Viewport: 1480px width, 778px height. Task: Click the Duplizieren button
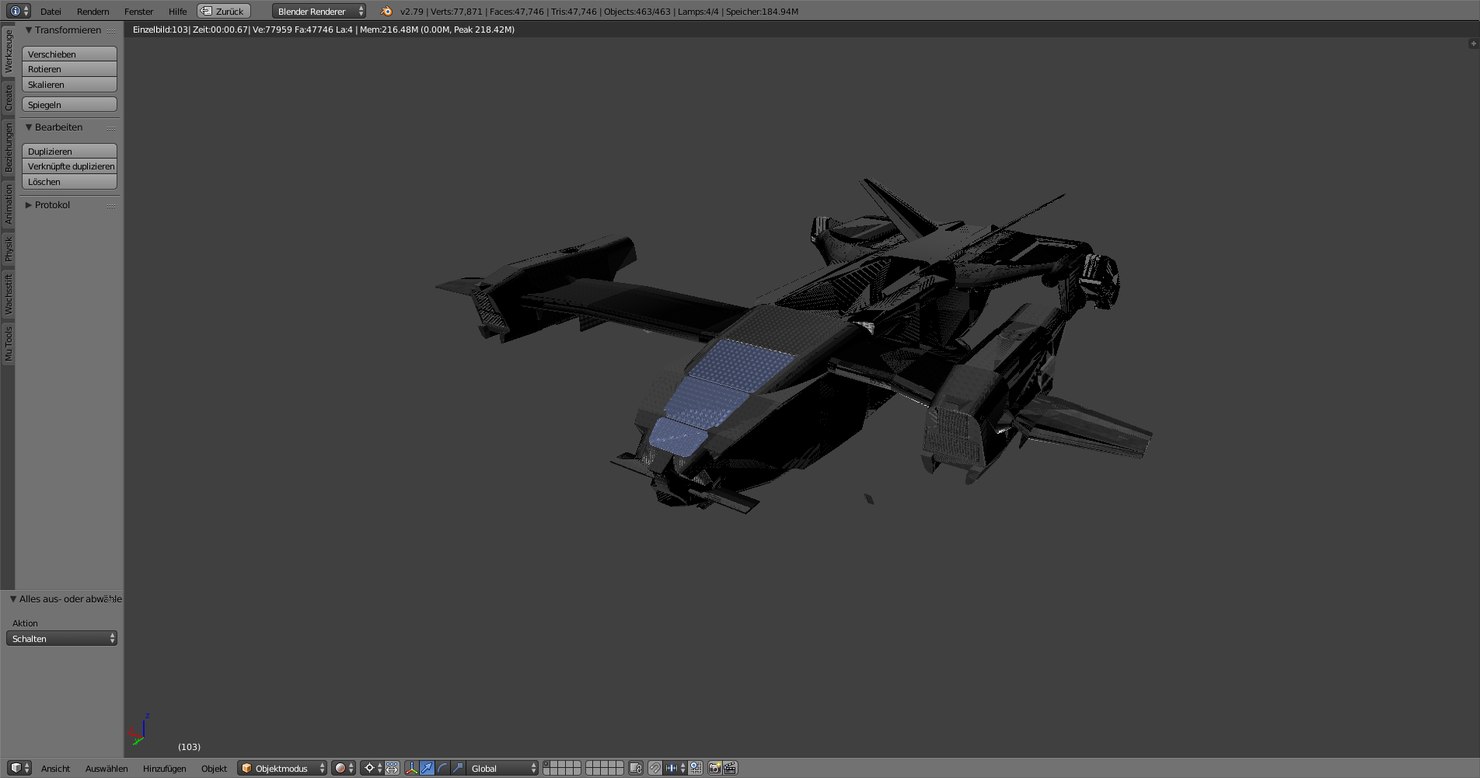point(68,151)
